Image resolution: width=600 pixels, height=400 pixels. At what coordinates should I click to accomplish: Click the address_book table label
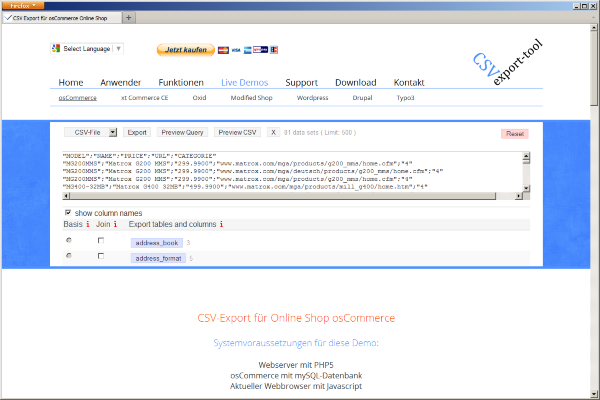(x=157, y=243)
